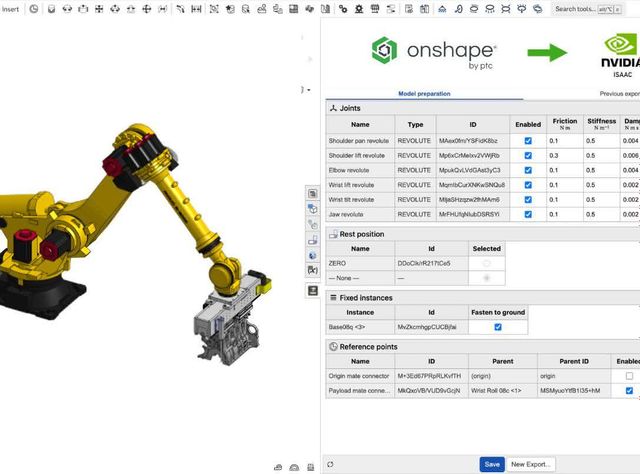The height and width of the screenshot is (474, 640).
Task: Click the Friction column header
Action: pos(565,124)
